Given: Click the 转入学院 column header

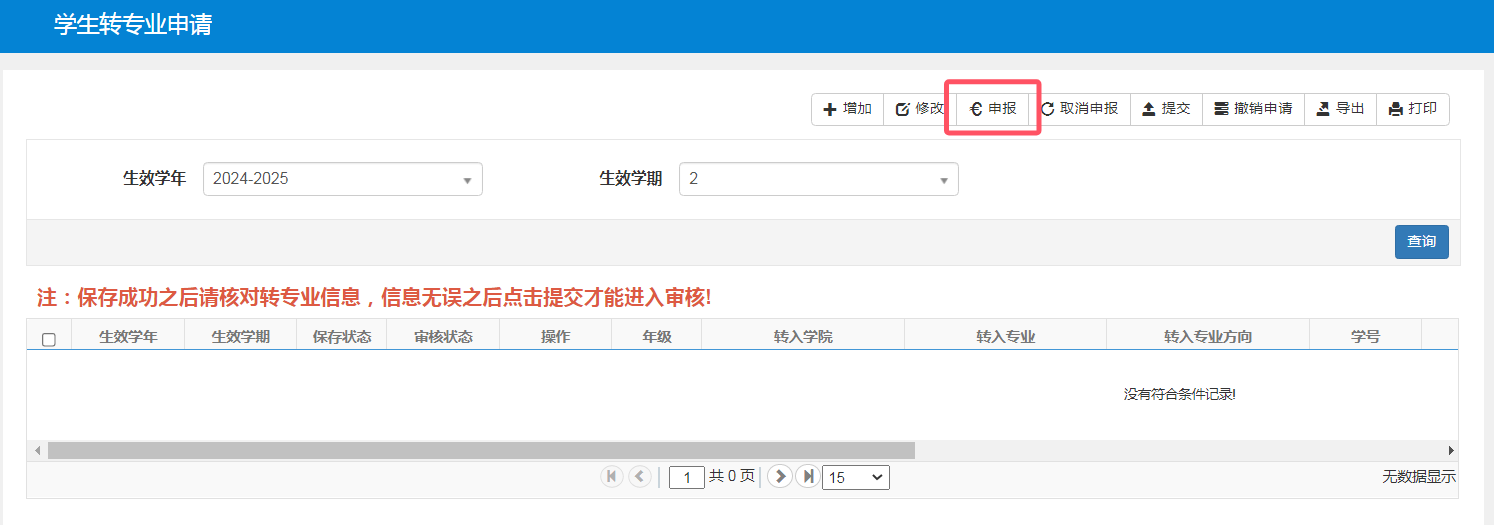Looking at the screenshot, I should click(x=802, y=337).
